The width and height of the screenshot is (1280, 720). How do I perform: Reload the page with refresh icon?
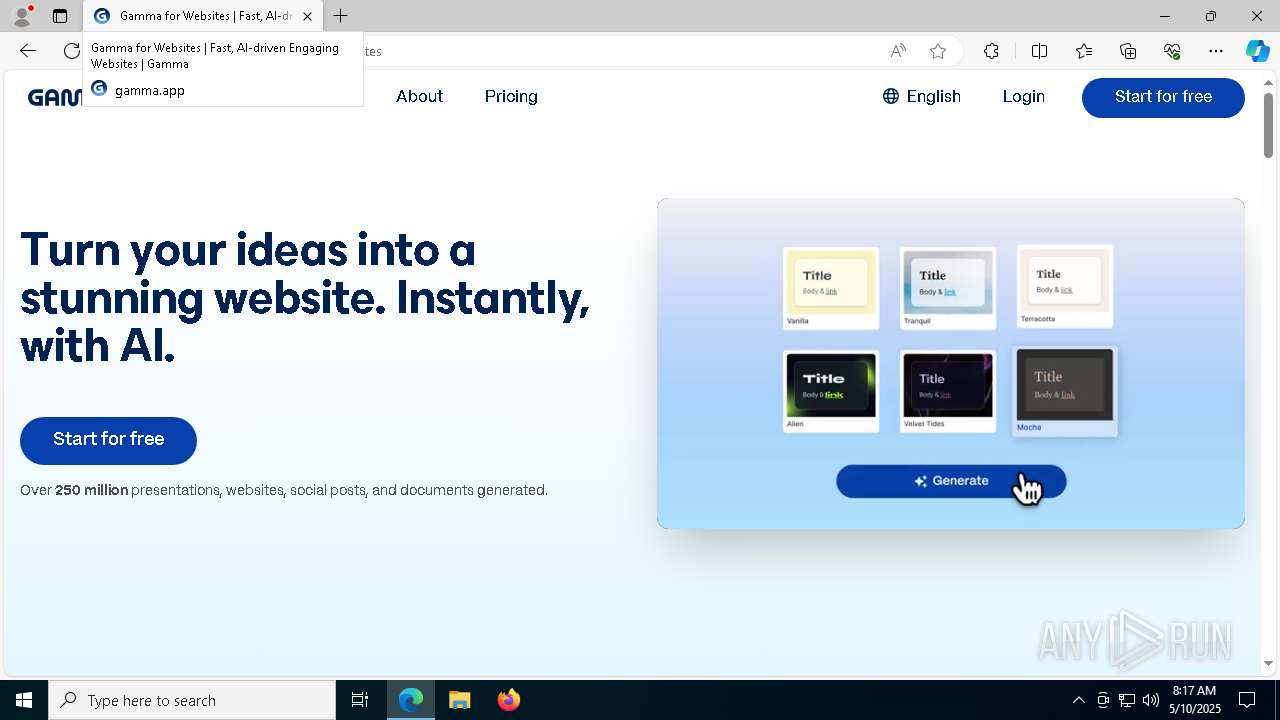coord(72,51)
